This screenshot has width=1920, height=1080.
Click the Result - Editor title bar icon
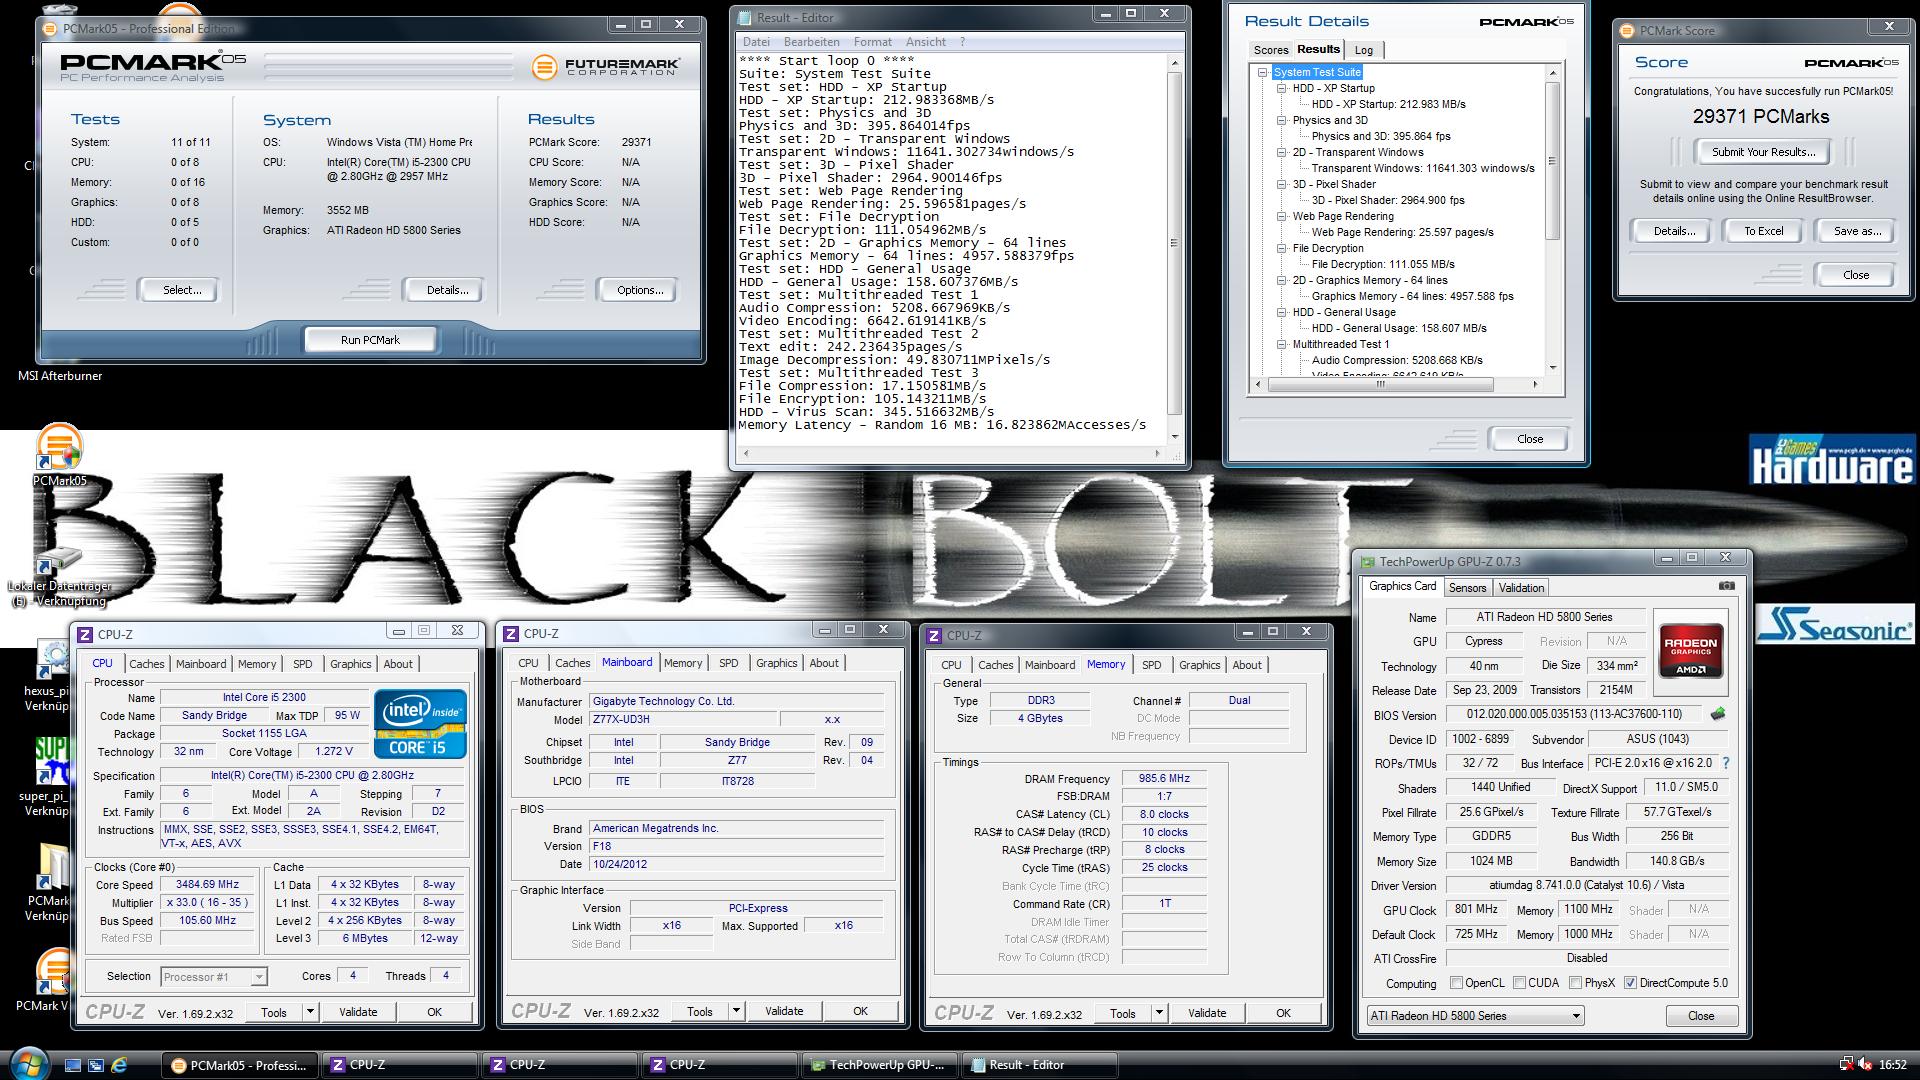(x=743, y=17)
